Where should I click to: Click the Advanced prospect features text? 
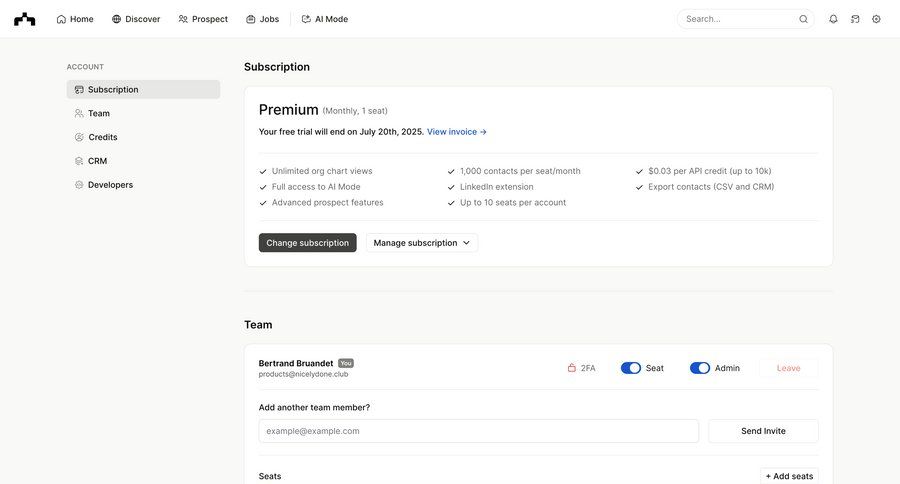tap(328, 203)
